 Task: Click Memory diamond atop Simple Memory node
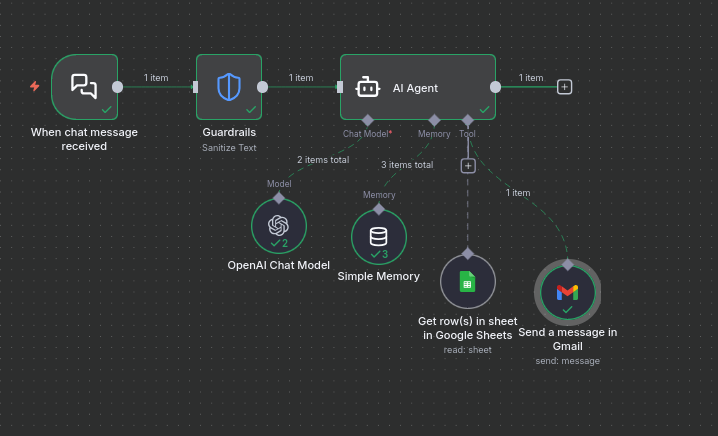(x=379, y=209)
